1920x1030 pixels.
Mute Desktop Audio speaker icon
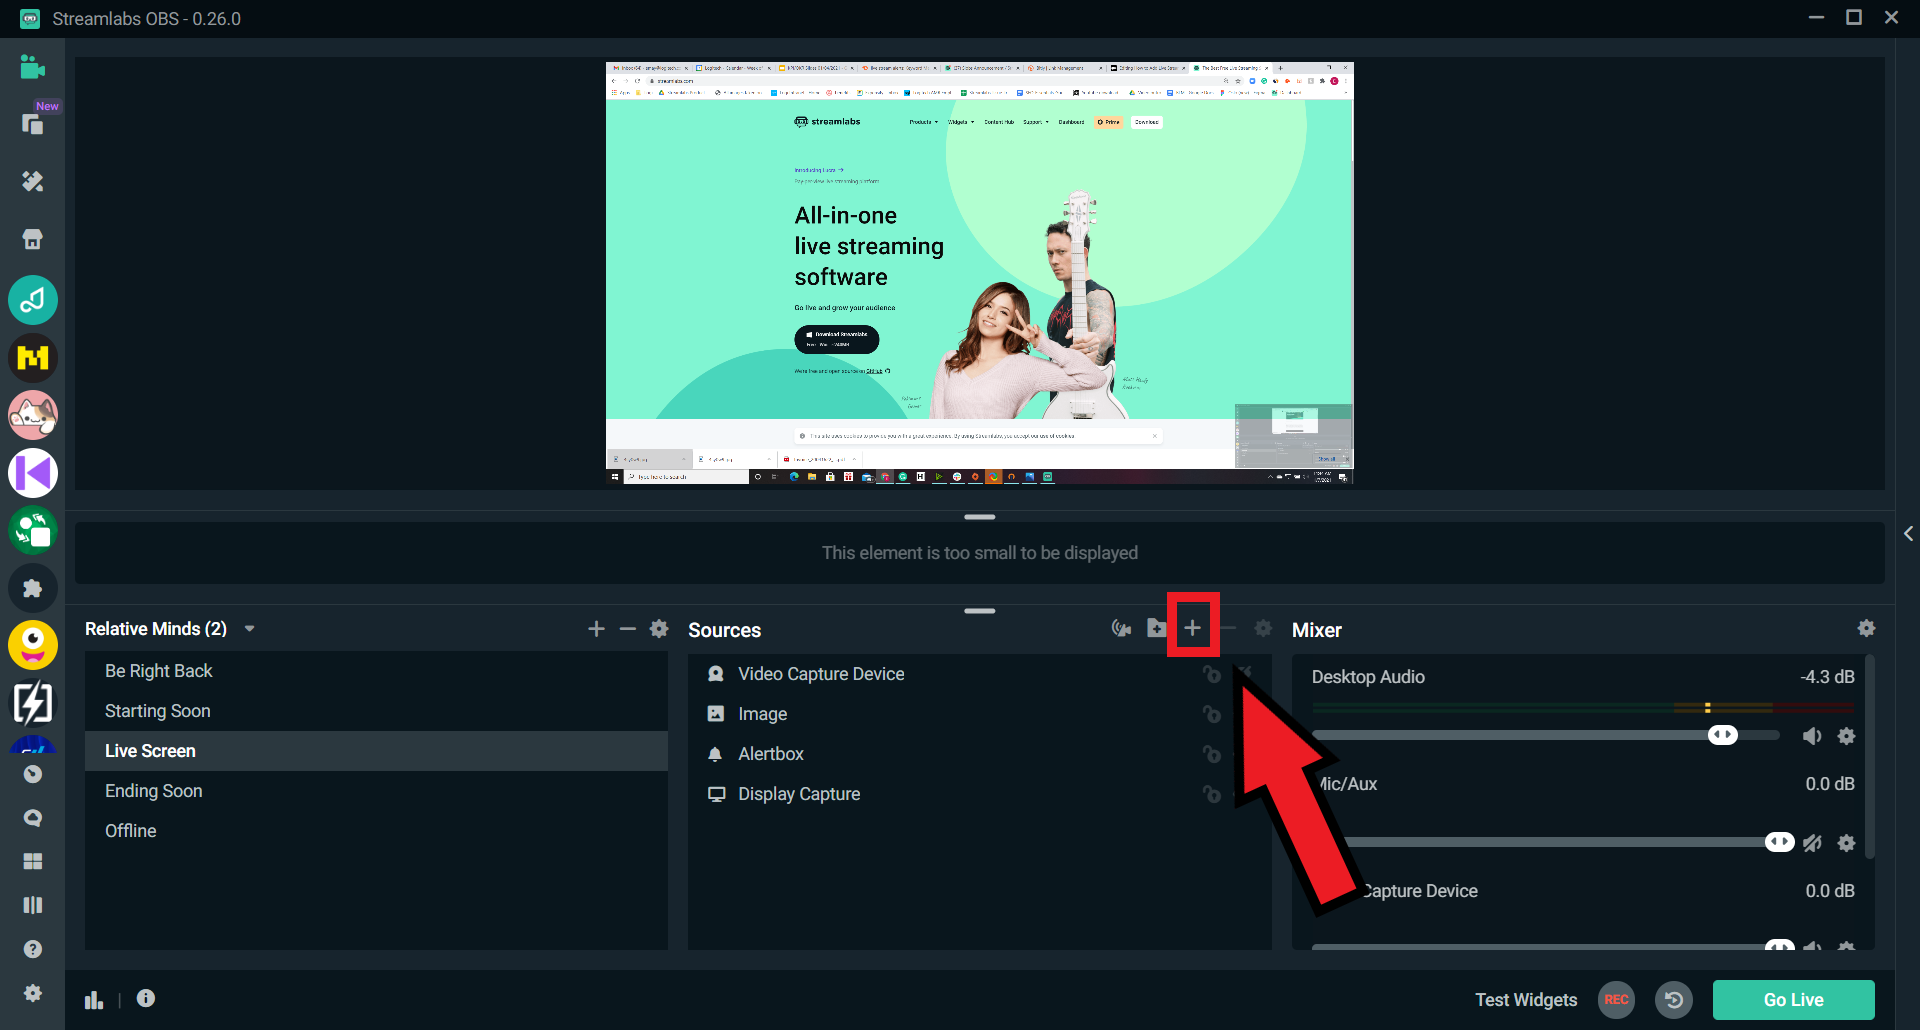1812,736
